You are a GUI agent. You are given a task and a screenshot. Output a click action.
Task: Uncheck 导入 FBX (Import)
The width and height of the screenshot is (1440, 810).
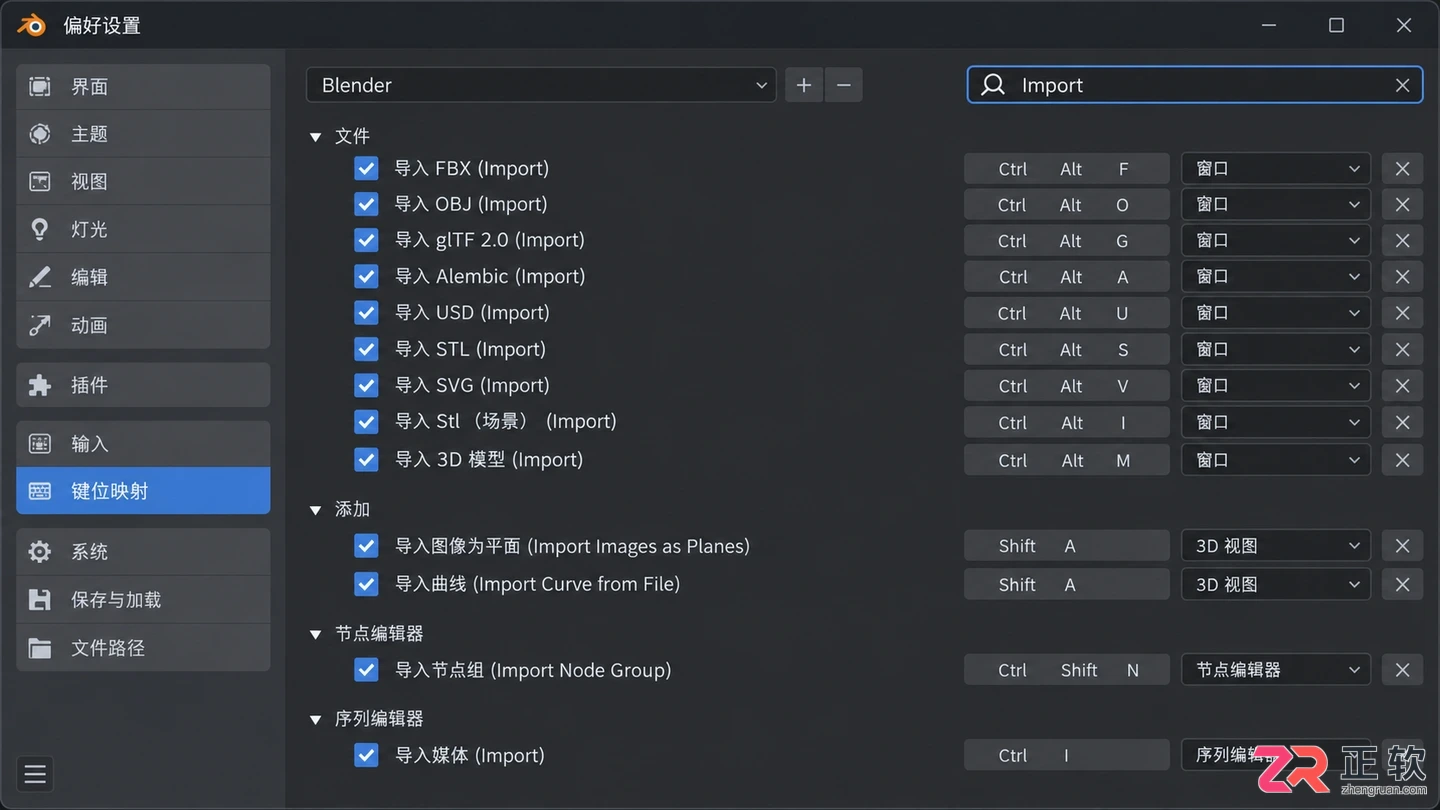click(x=367, y=168)
